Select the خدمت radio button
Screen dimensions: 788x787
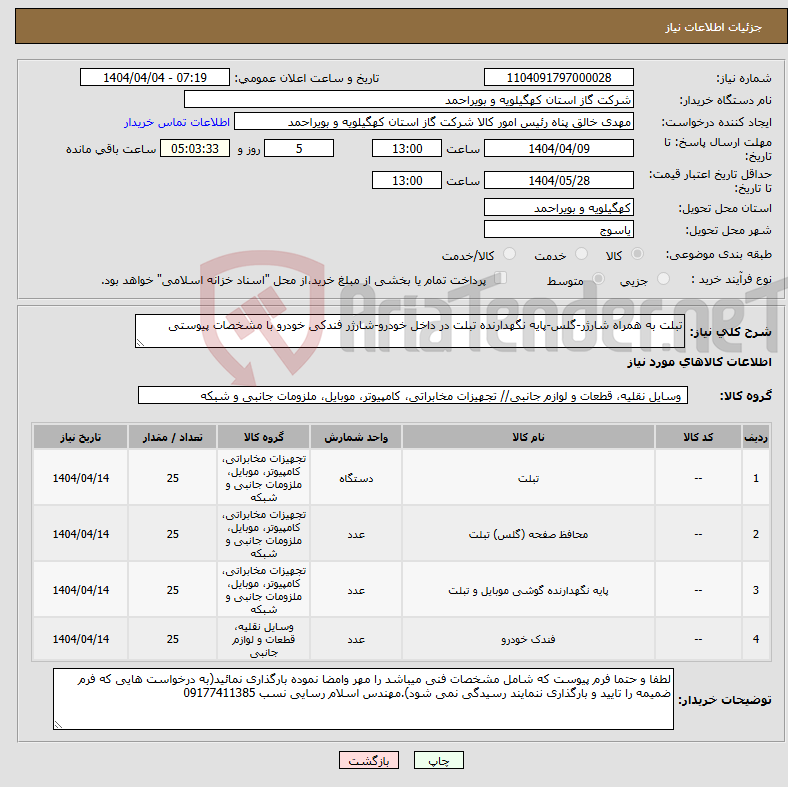581,254
